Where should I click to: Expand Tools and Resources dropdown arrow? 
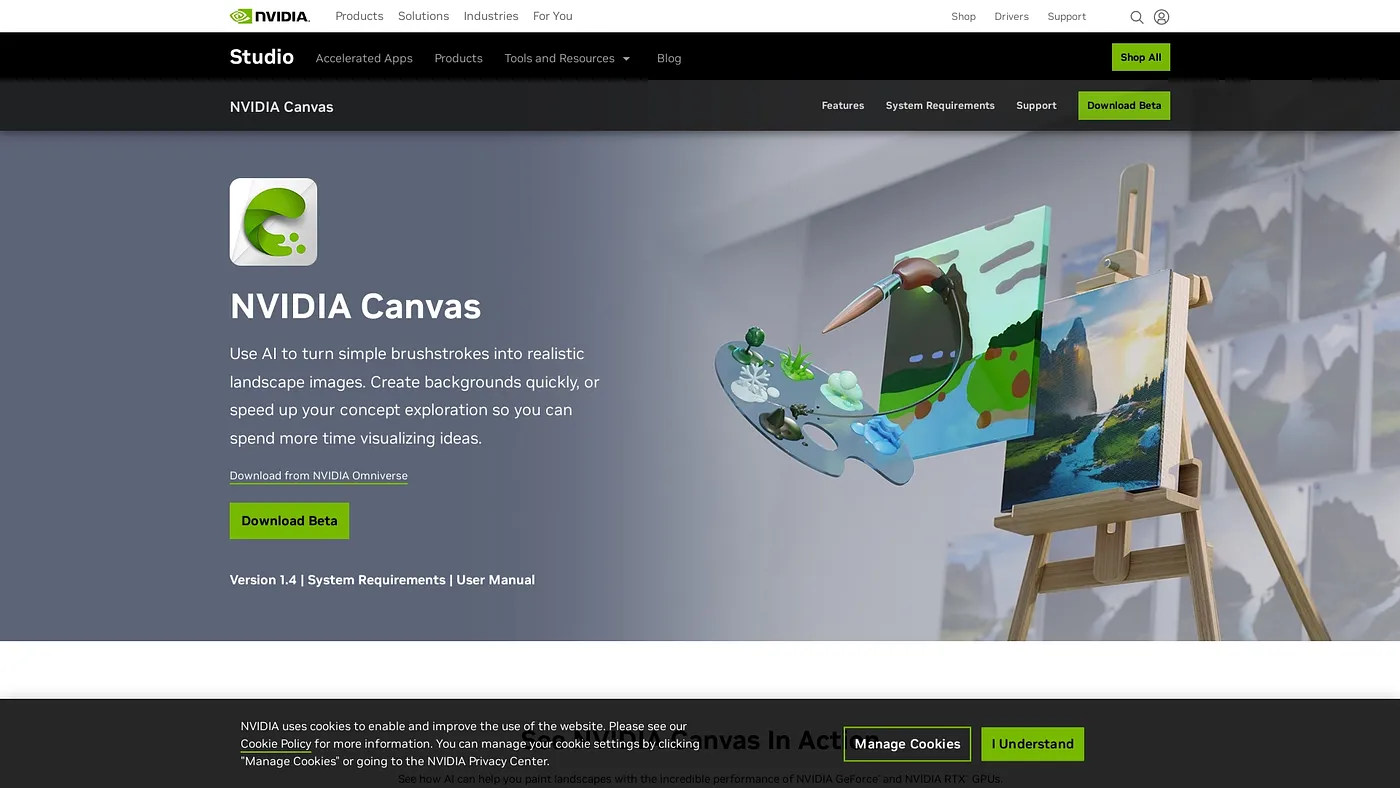(627, 59)
